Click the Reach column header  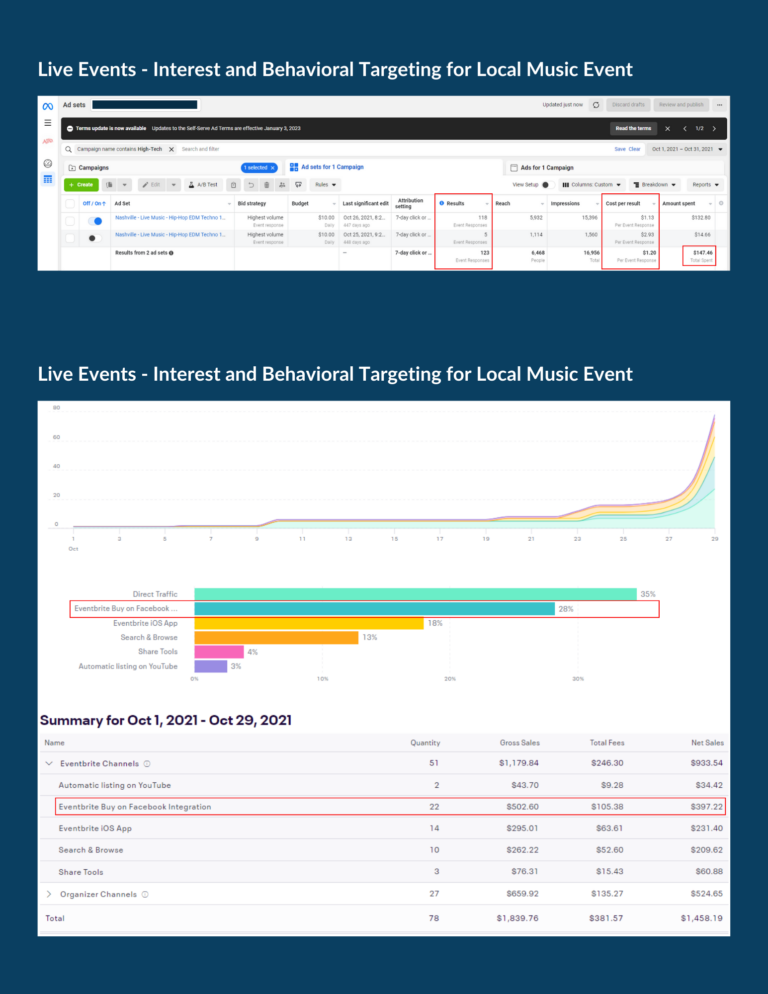[x=503, y=204]
